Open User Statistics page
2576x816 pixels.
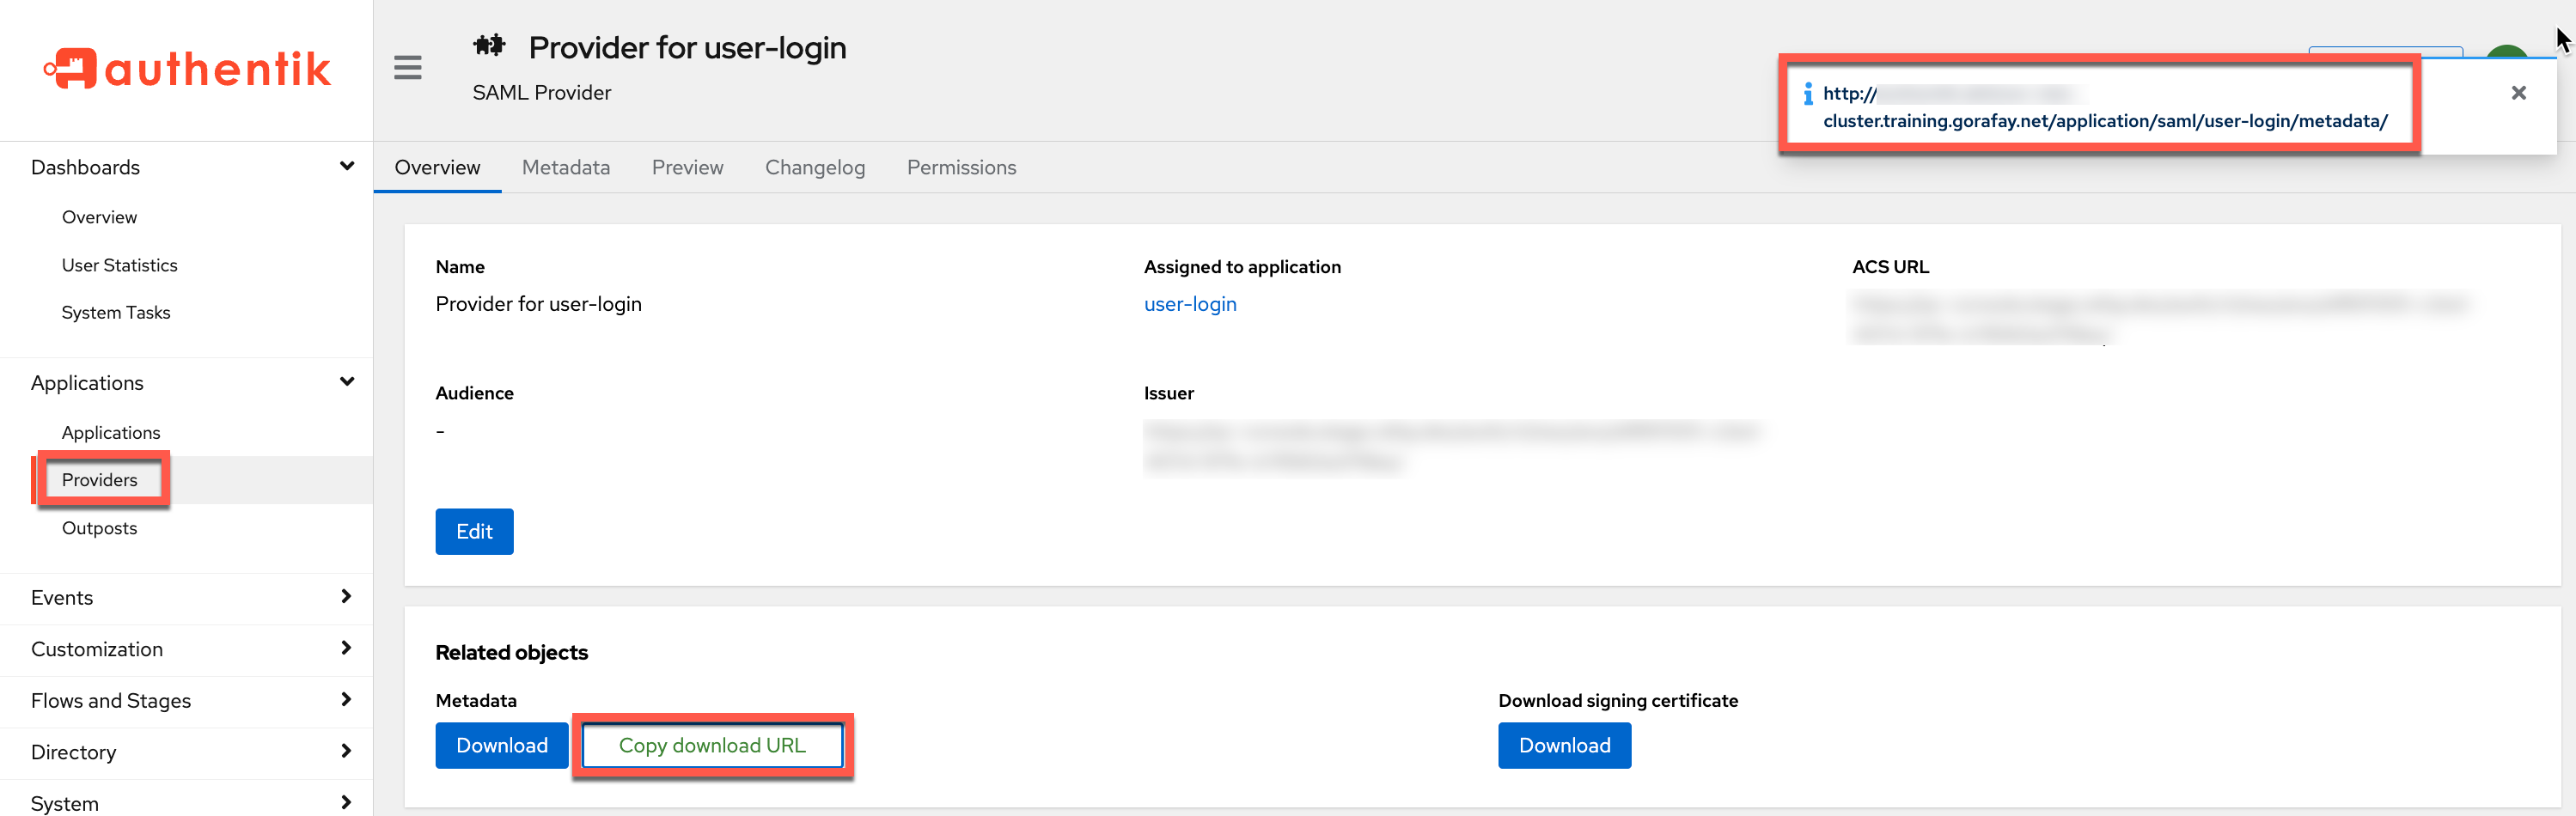119,265
